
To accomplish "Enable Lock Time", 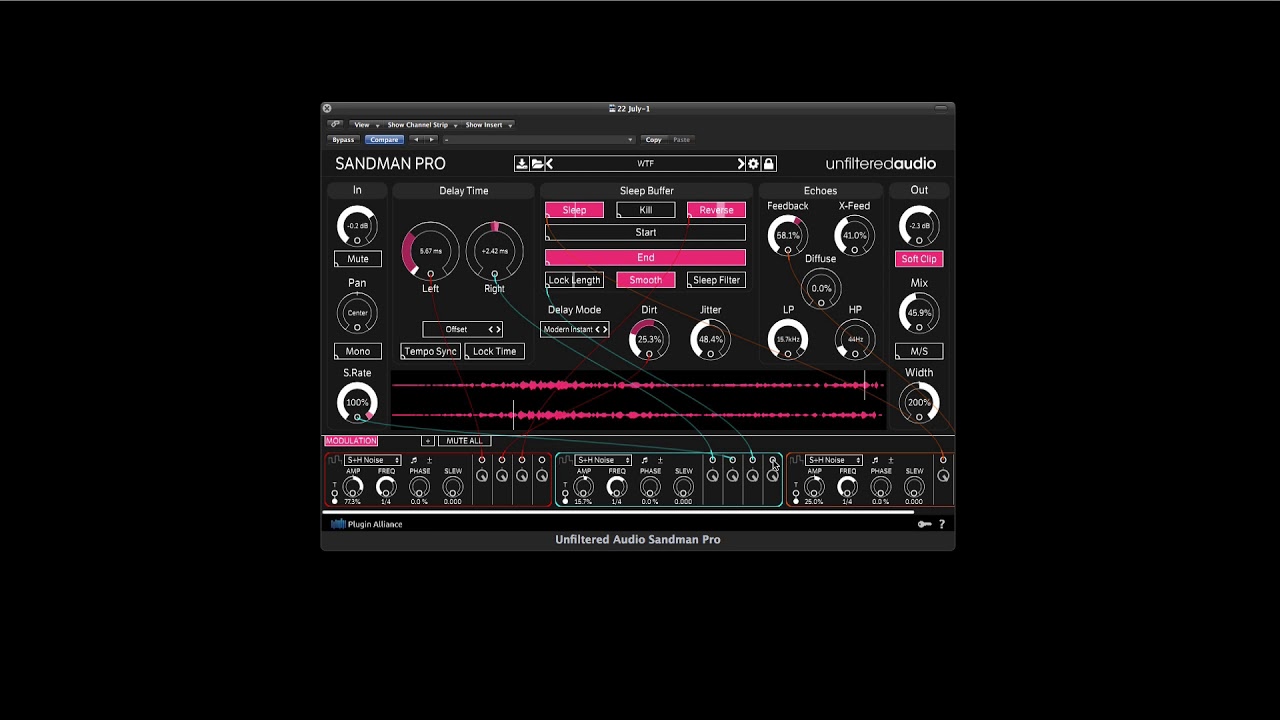I will [x=494, y=351].
